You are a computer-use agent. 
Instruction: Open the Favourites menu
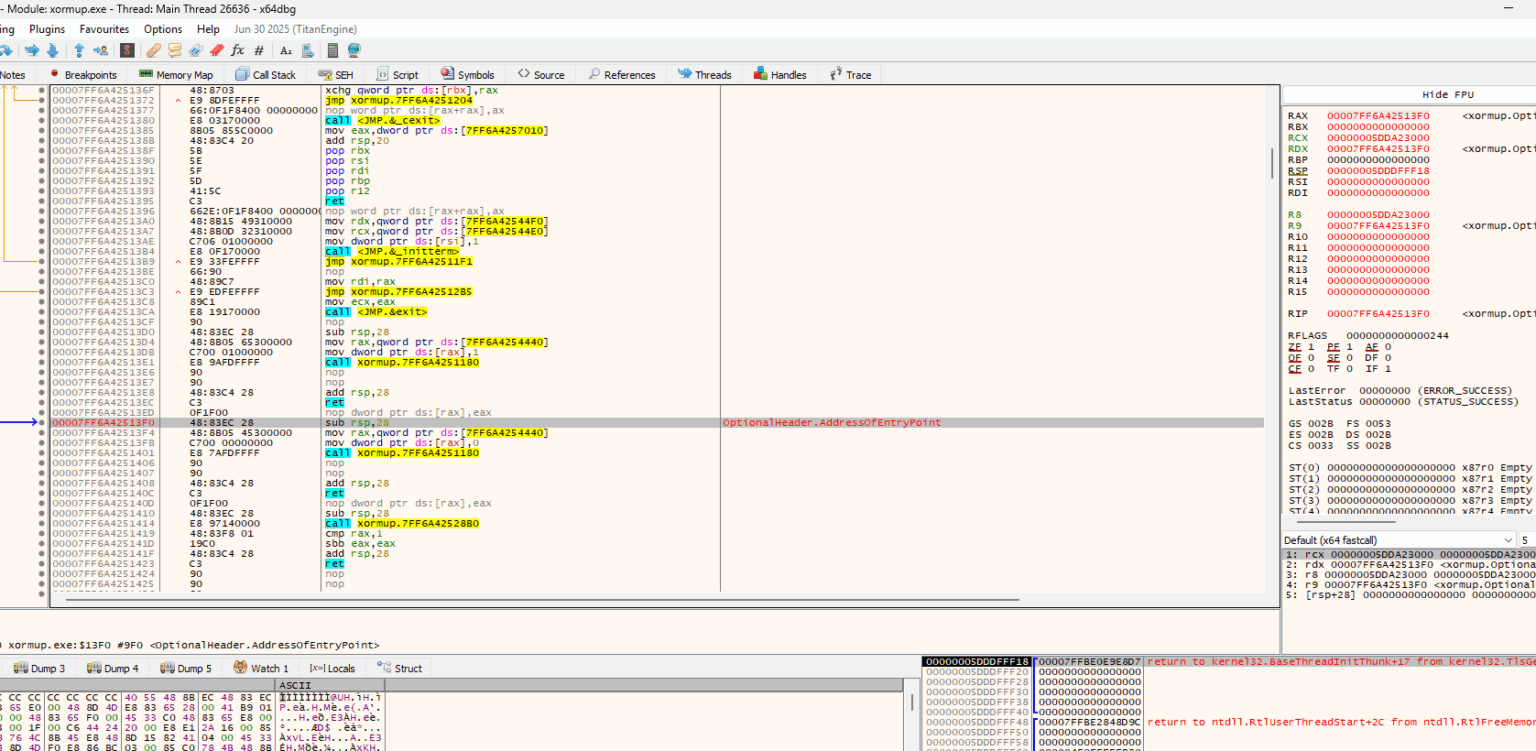pos(104,29)
